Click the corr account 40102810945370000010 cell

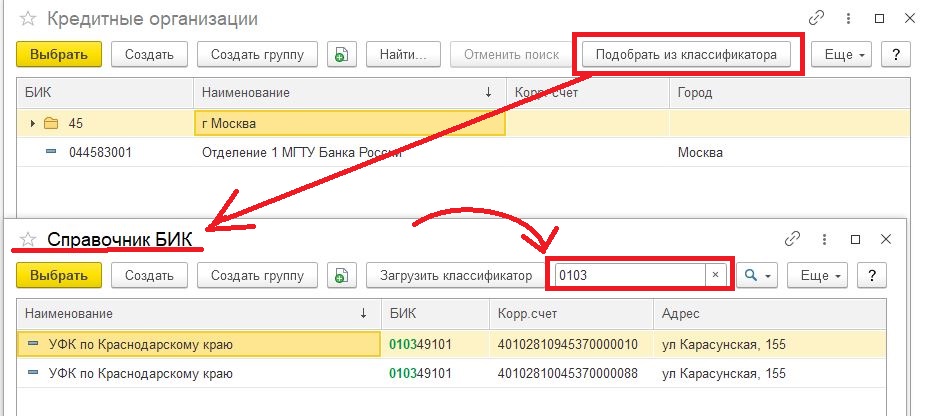click(x=572, y=344)
